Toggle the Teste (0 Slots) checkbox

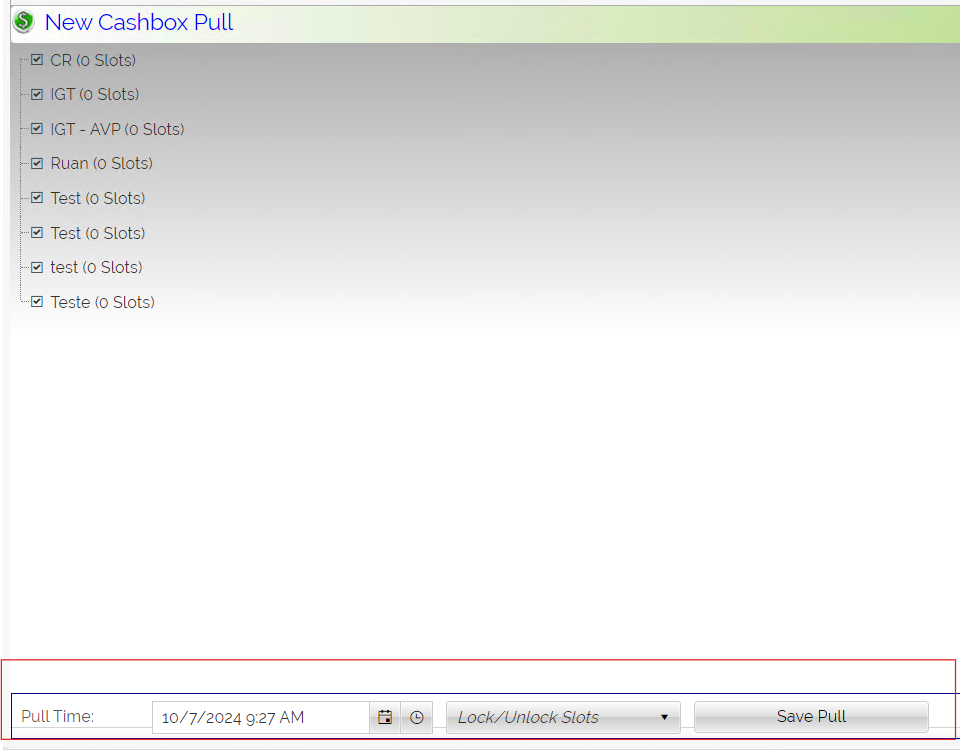tap(37, 302)
